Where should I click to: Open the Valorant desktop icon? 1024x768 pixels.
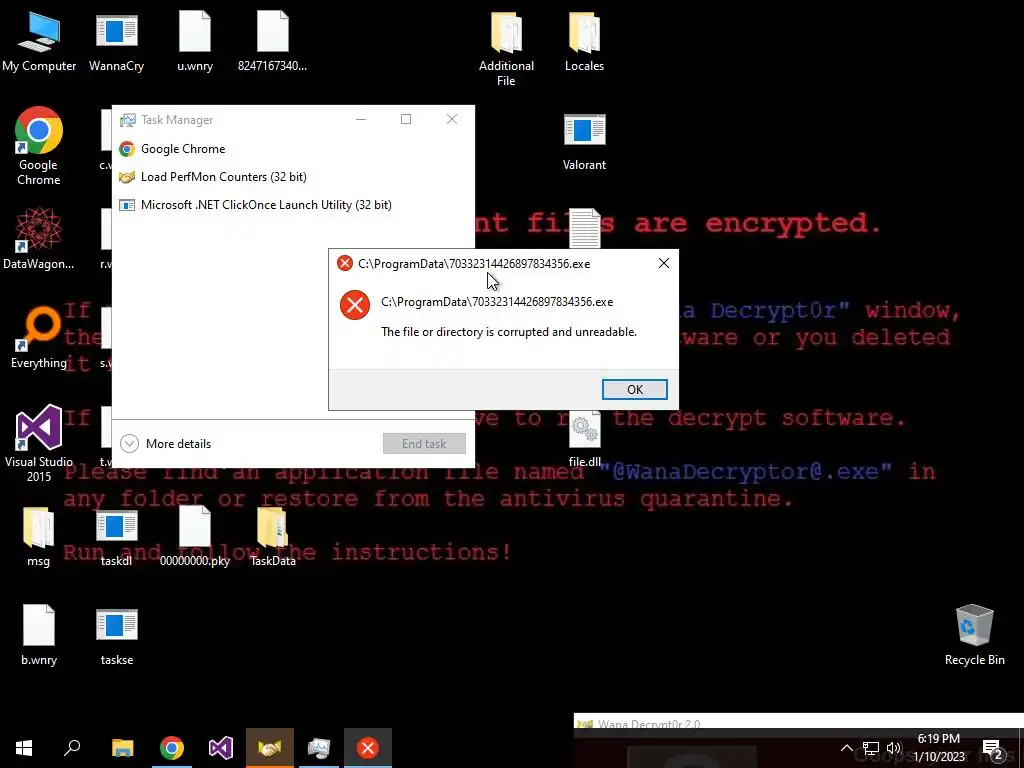tap(584, 141)
